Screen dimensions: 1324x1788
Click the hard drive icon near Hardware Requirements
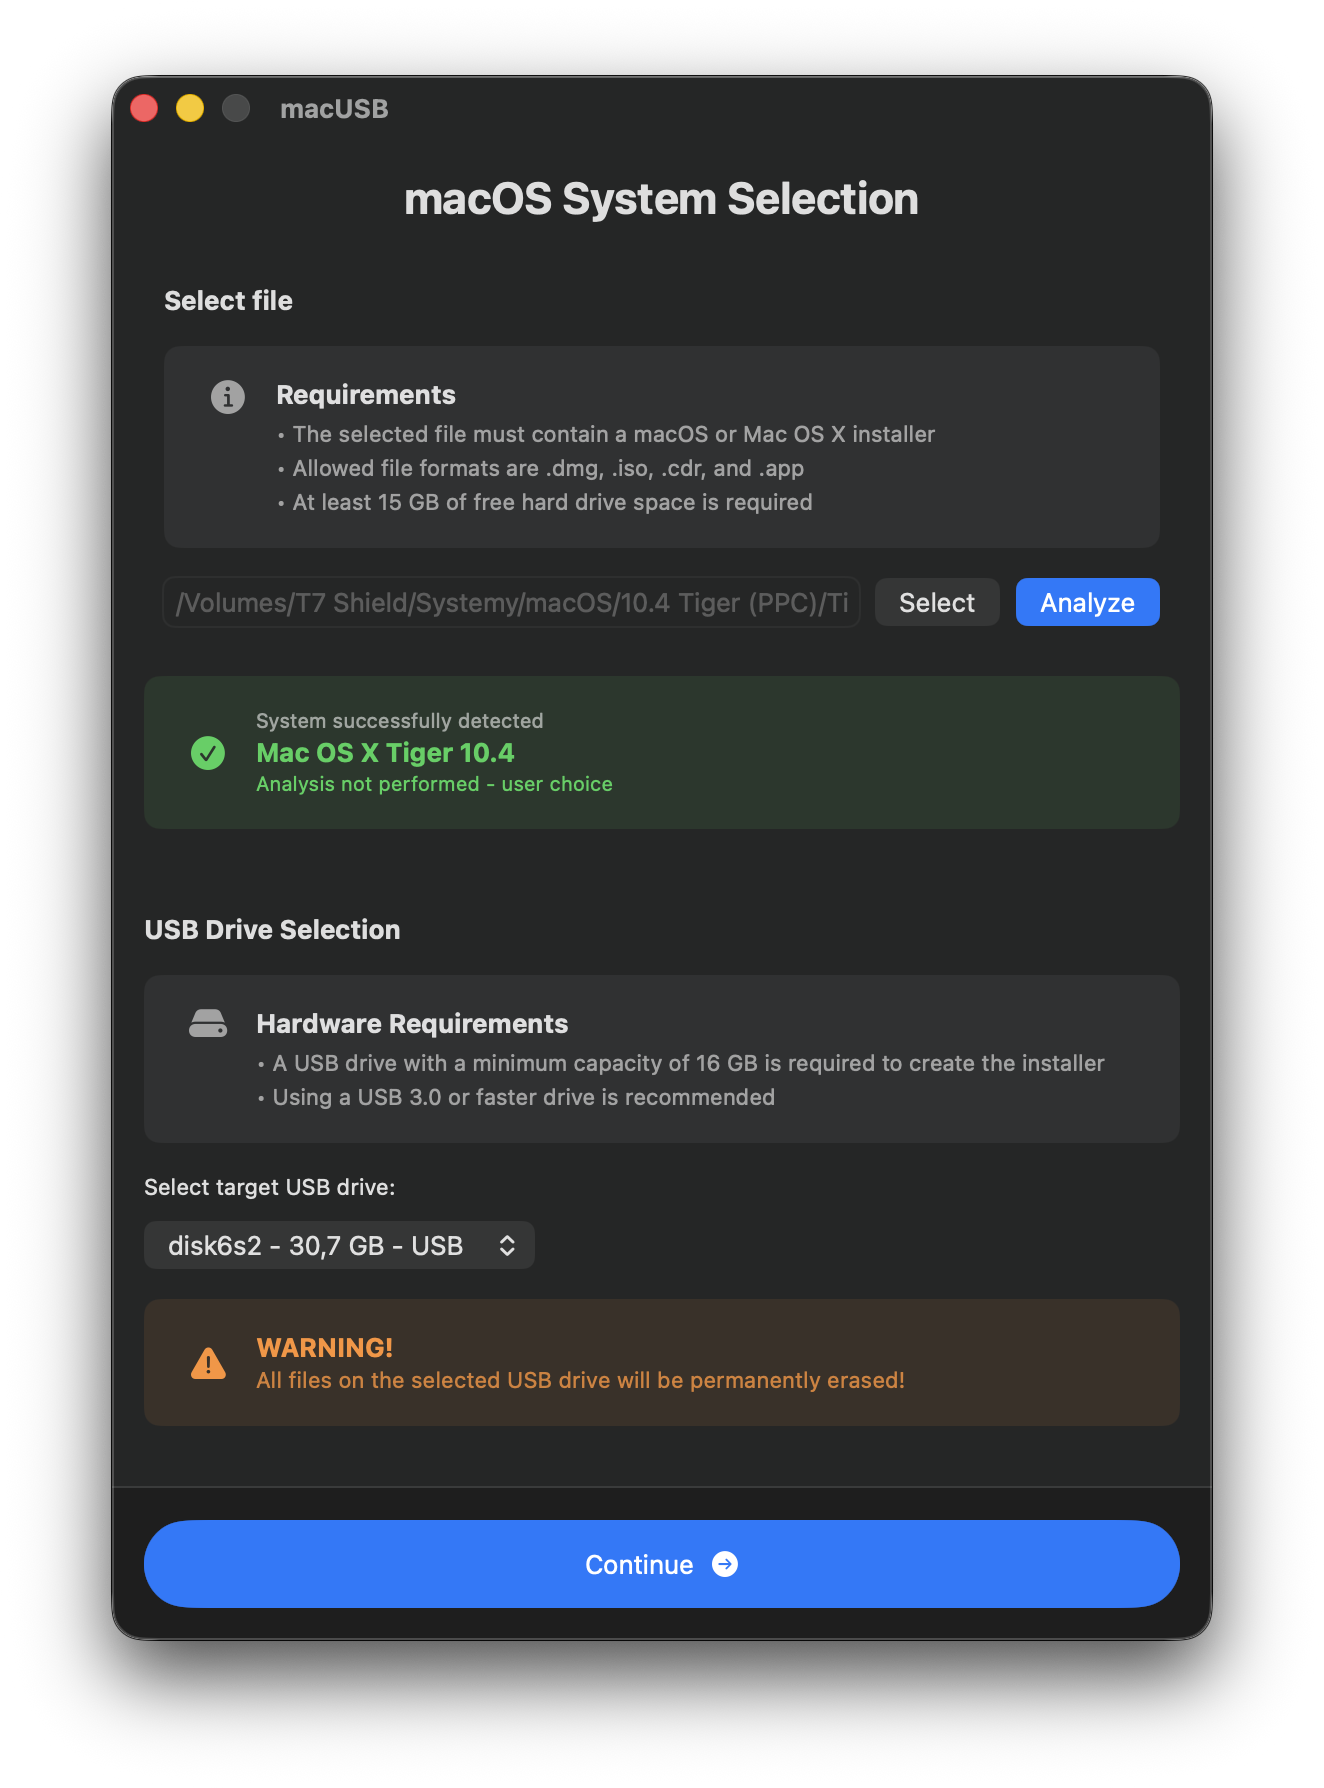207,1024
